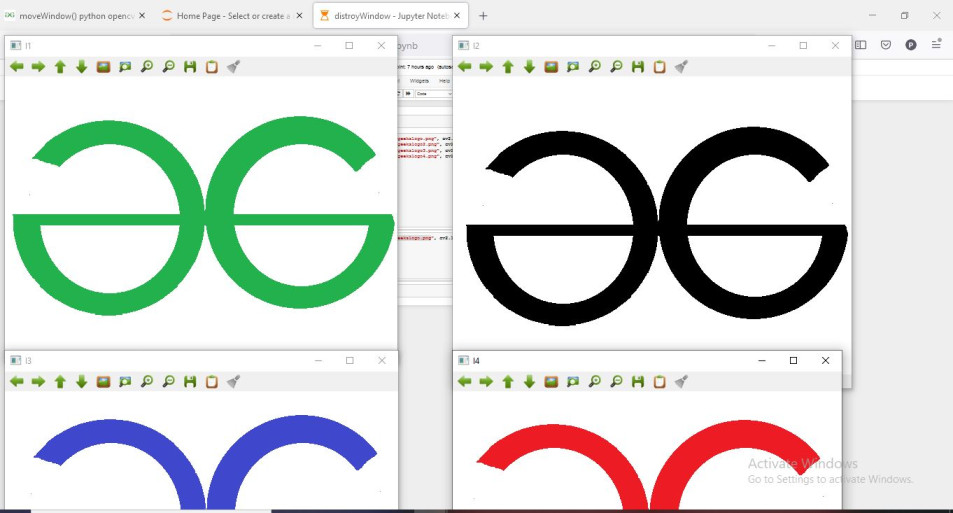Pan right in the I4 window

coord(486,382)
